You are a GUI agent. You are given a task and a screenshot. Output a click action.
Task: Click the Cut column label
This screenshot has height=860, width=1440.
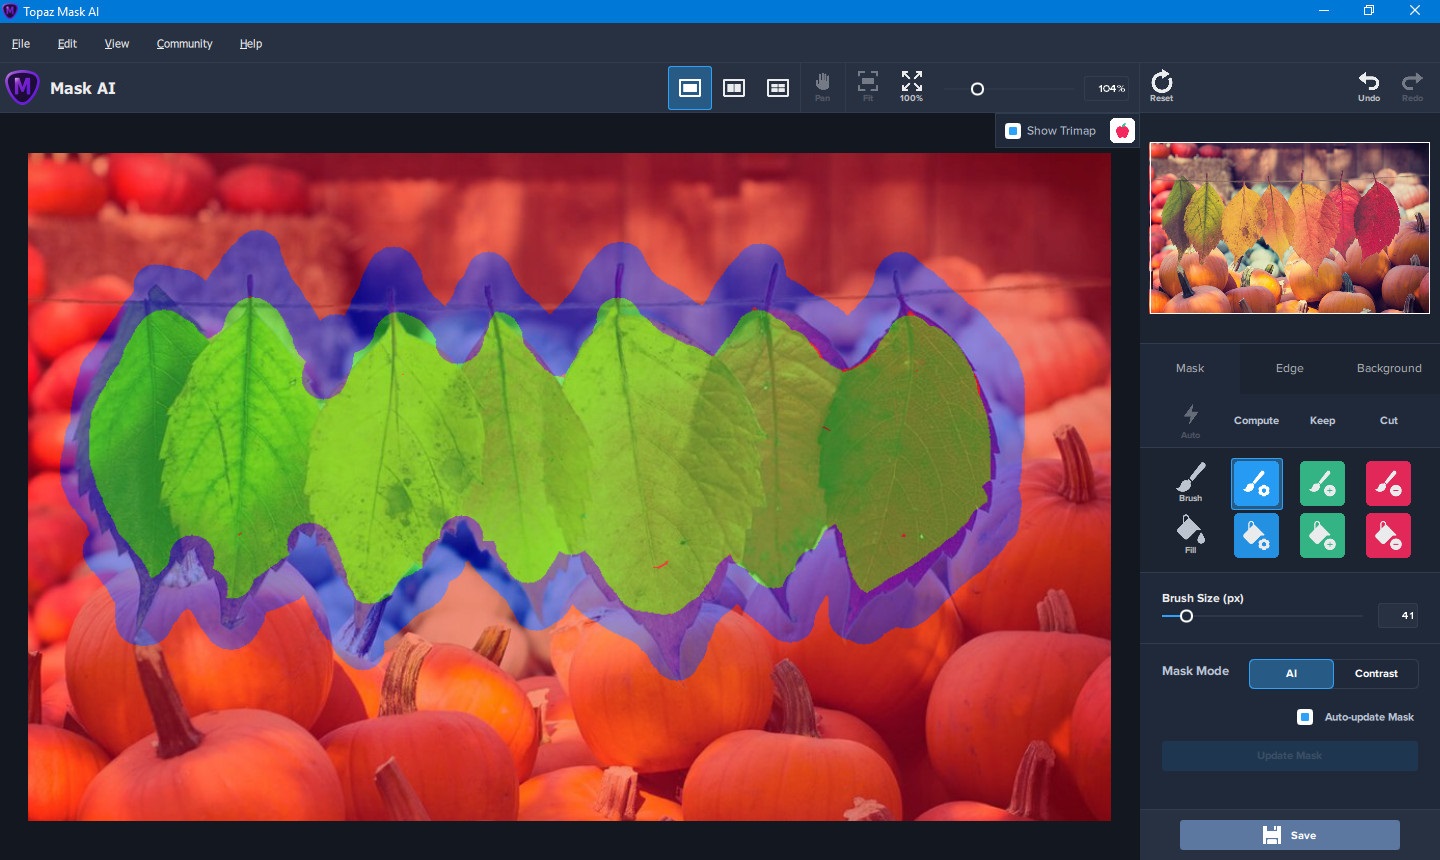[x=1389, y=421]
